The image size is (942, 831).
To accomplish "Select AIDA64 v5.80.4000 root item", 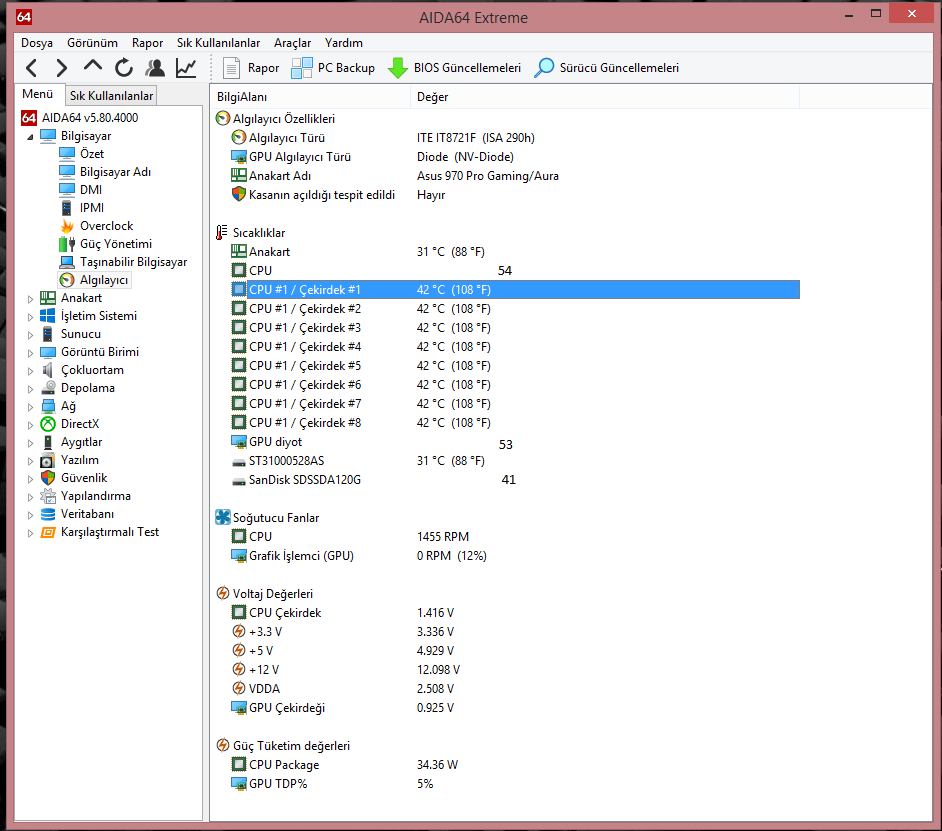I will (x=80, y=118).
